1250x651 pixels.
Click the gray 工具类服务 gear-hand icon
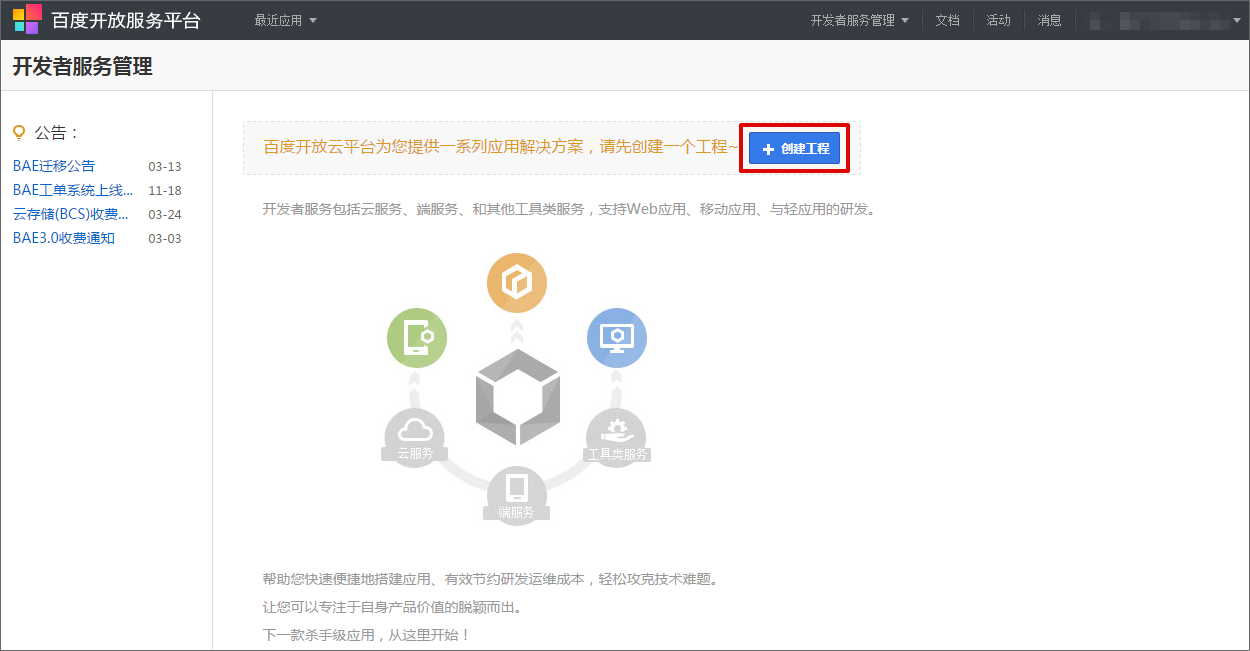616,435
